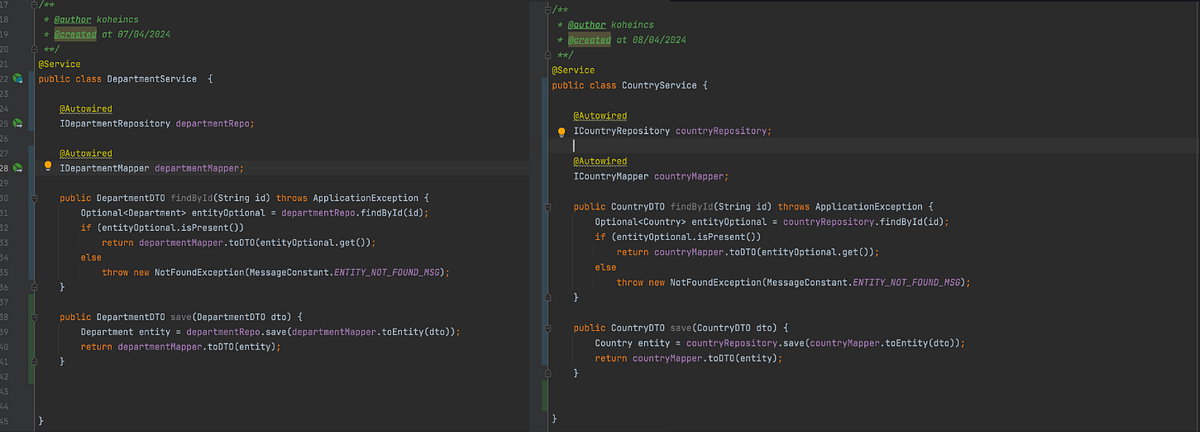This screenshot has width=1200, height=432.
Task: Click Spring bean gutter icon beside DepartmentService class
Action: (19, 78)
